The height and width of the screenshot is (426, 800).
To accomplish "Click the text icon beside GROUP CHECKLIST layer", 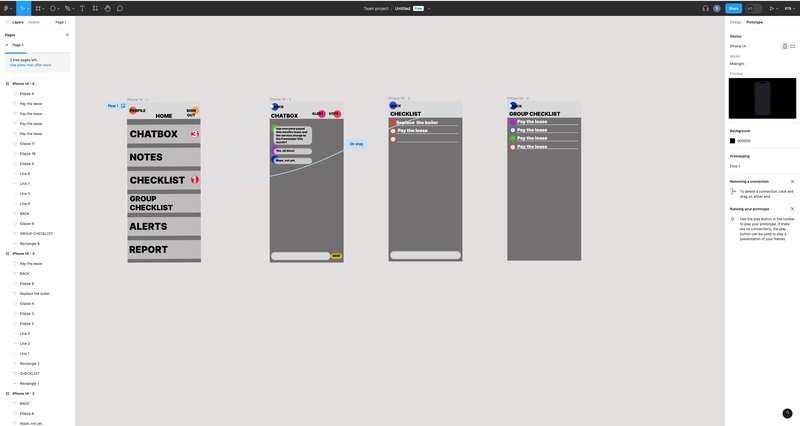I will [x=15, y=233].
